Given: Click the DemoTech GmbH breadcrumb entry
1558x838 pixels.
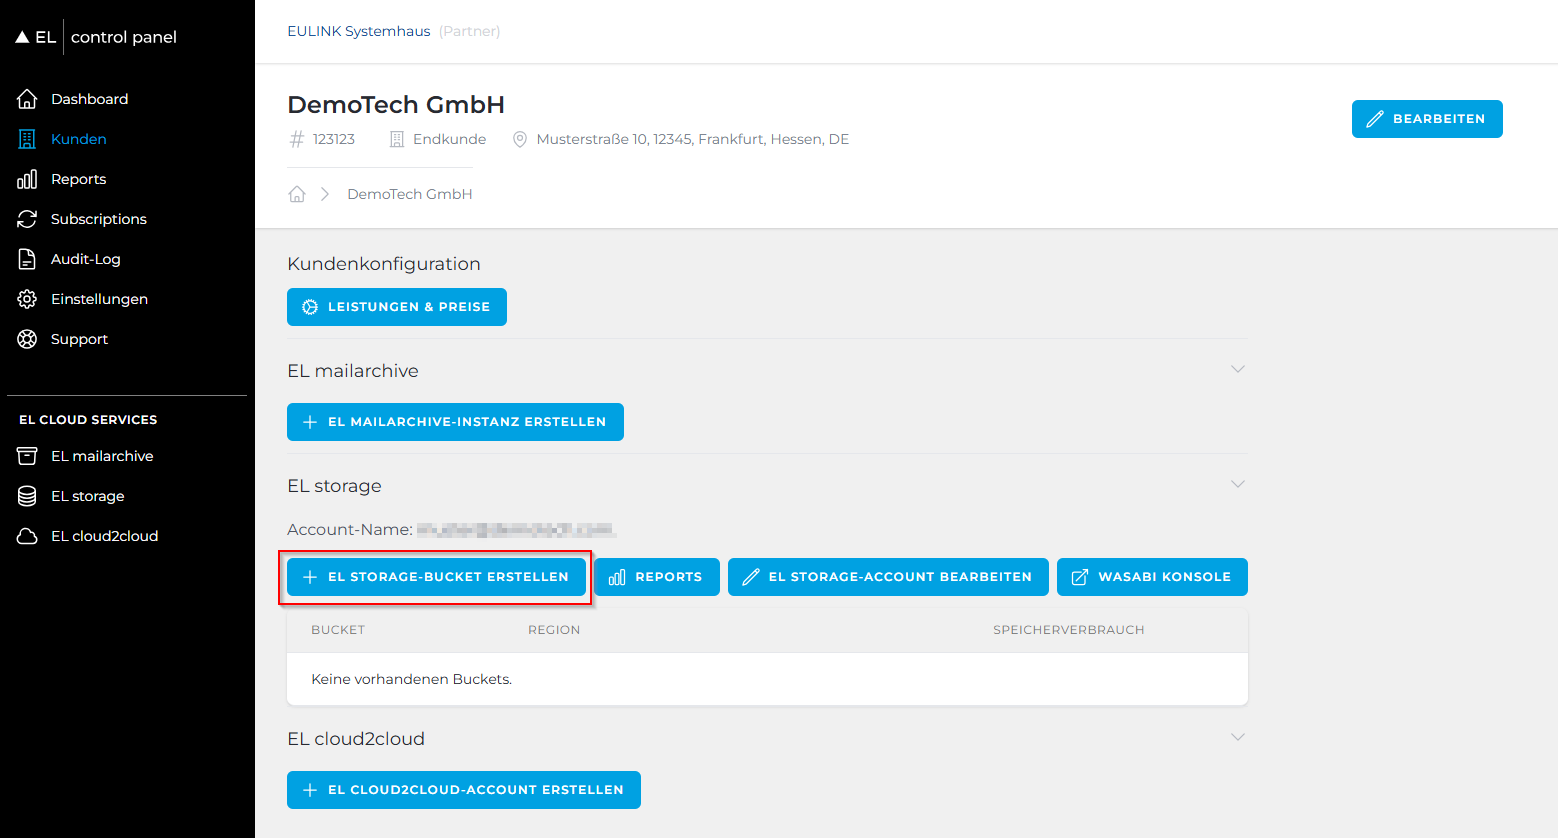Looking at the screenshot, I should [x=409, y=194].
